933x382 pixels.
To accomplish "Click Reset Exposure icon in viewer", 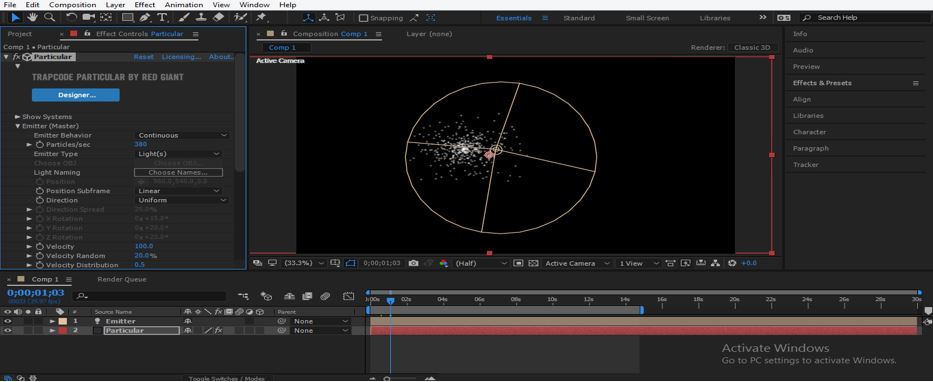I will coord(732,263).
